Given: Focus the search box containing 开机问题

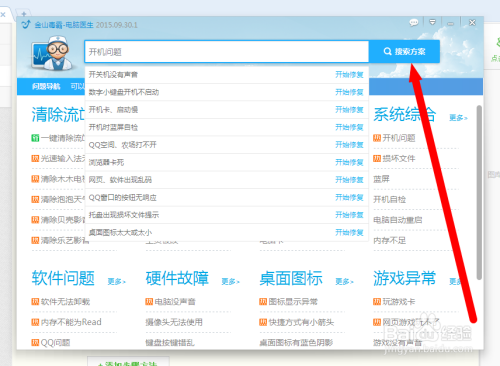Looking at the screenshot, I should click(x=227, y=52).
